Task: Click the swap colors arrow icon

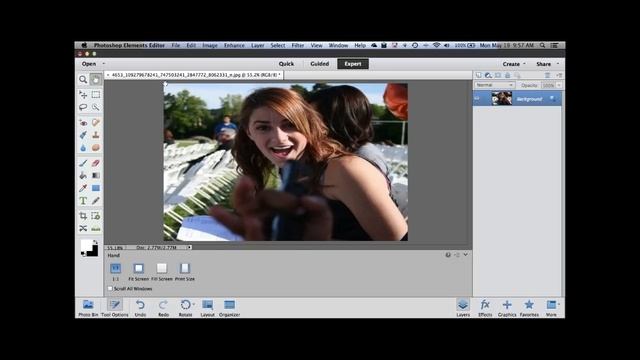Action: point(96,242)
